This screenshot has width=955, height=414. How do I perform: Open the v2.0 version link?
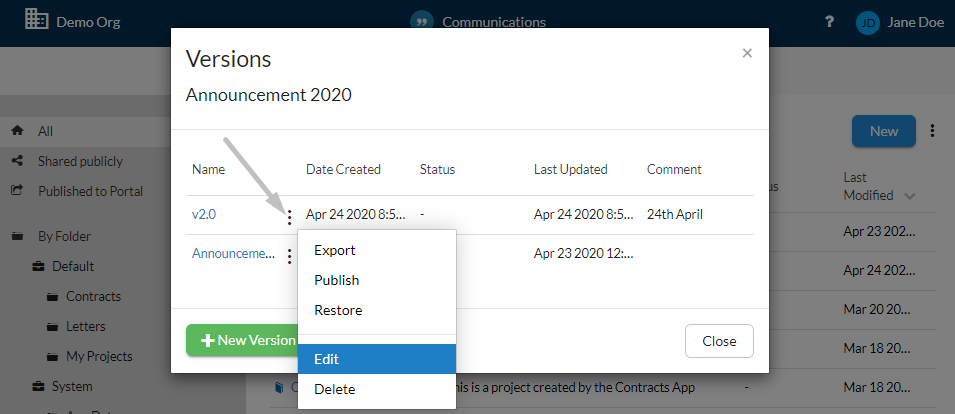click(x=203, y=214)
